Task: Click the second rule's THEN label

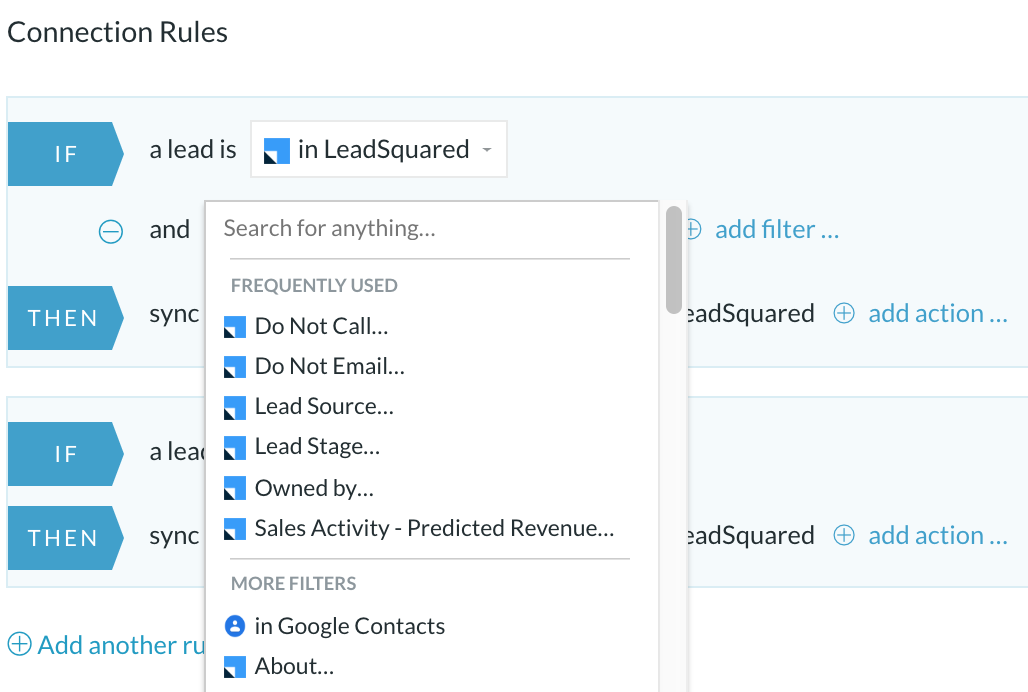Action: click(x=66, y=538)
